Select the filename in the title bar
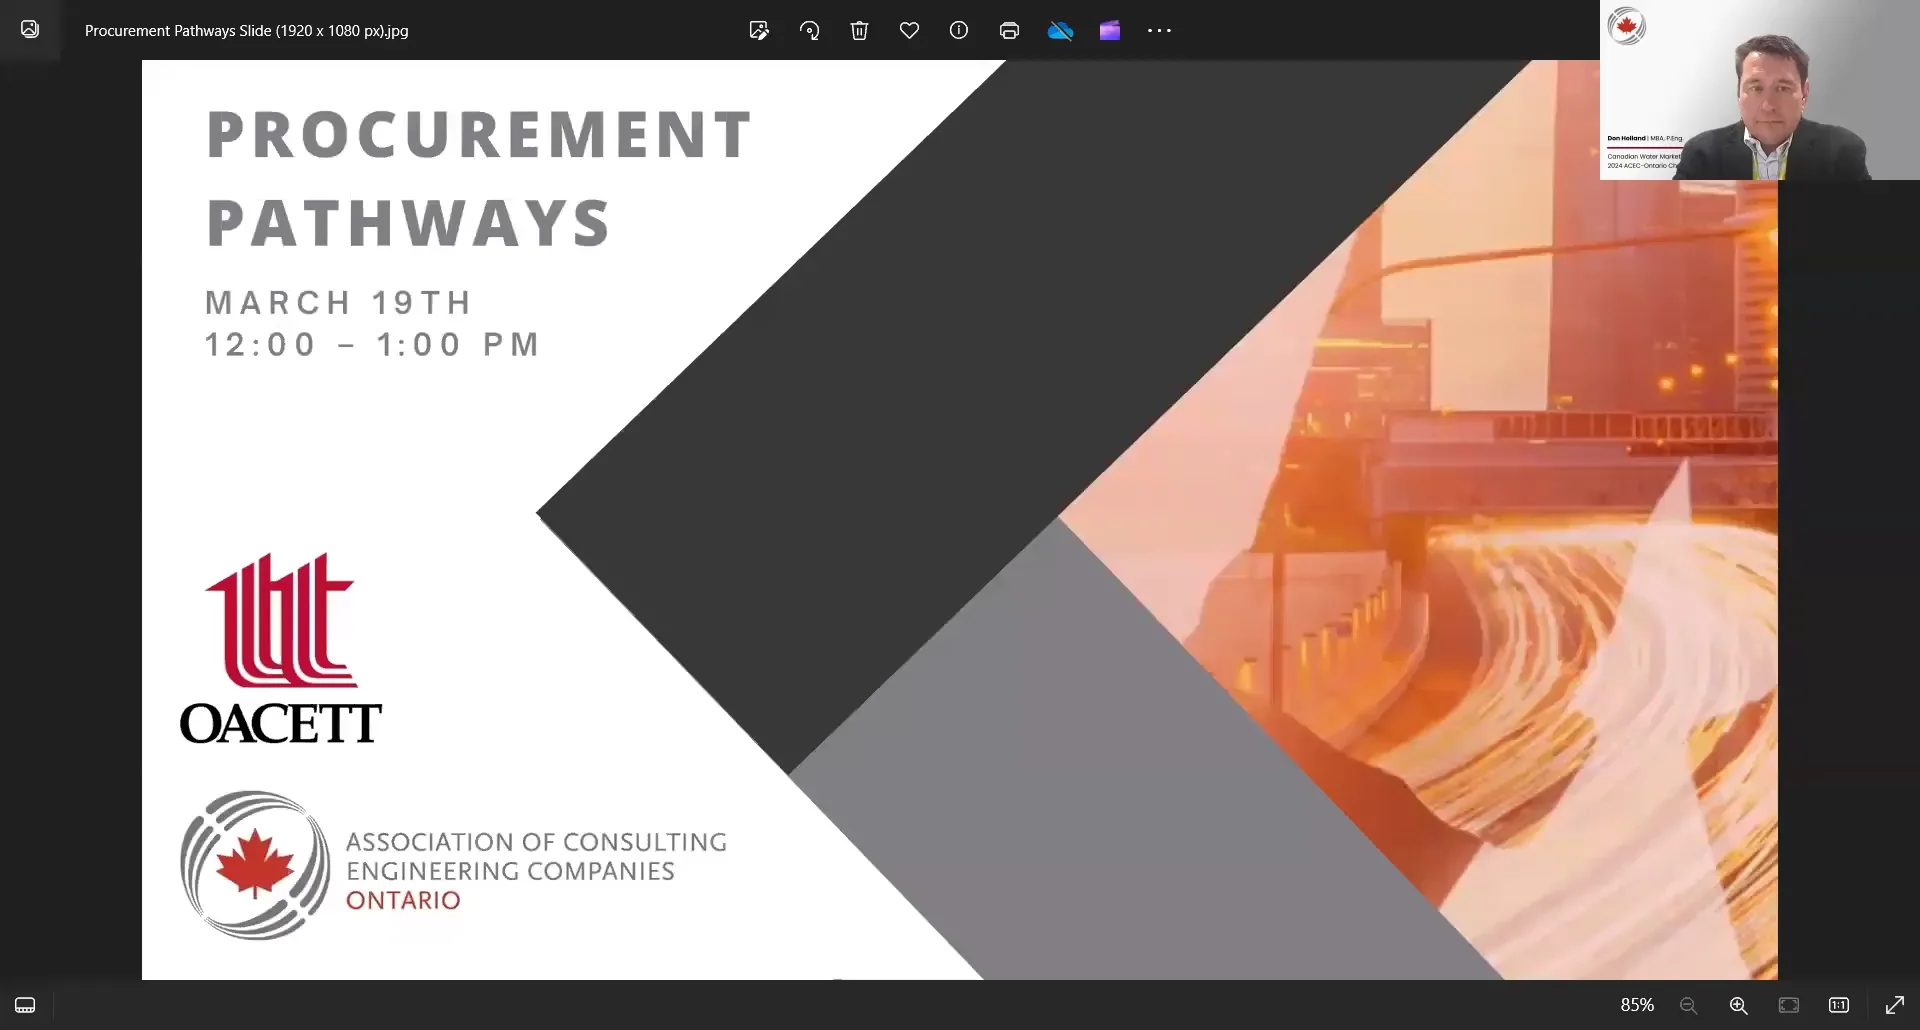The height and width of the screenshot is (1030, 1920). [x=246, y=30]
